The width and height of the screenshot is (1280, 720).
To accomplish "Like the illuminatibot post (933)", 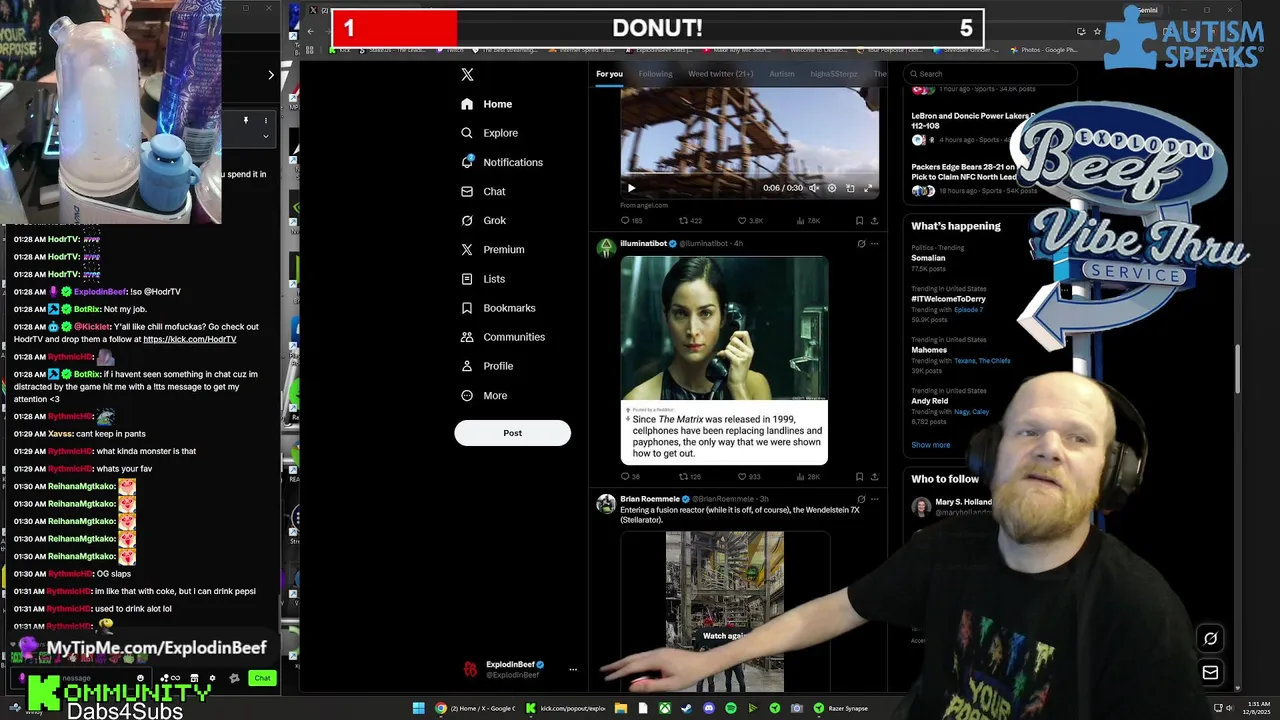I will [749, 477].
